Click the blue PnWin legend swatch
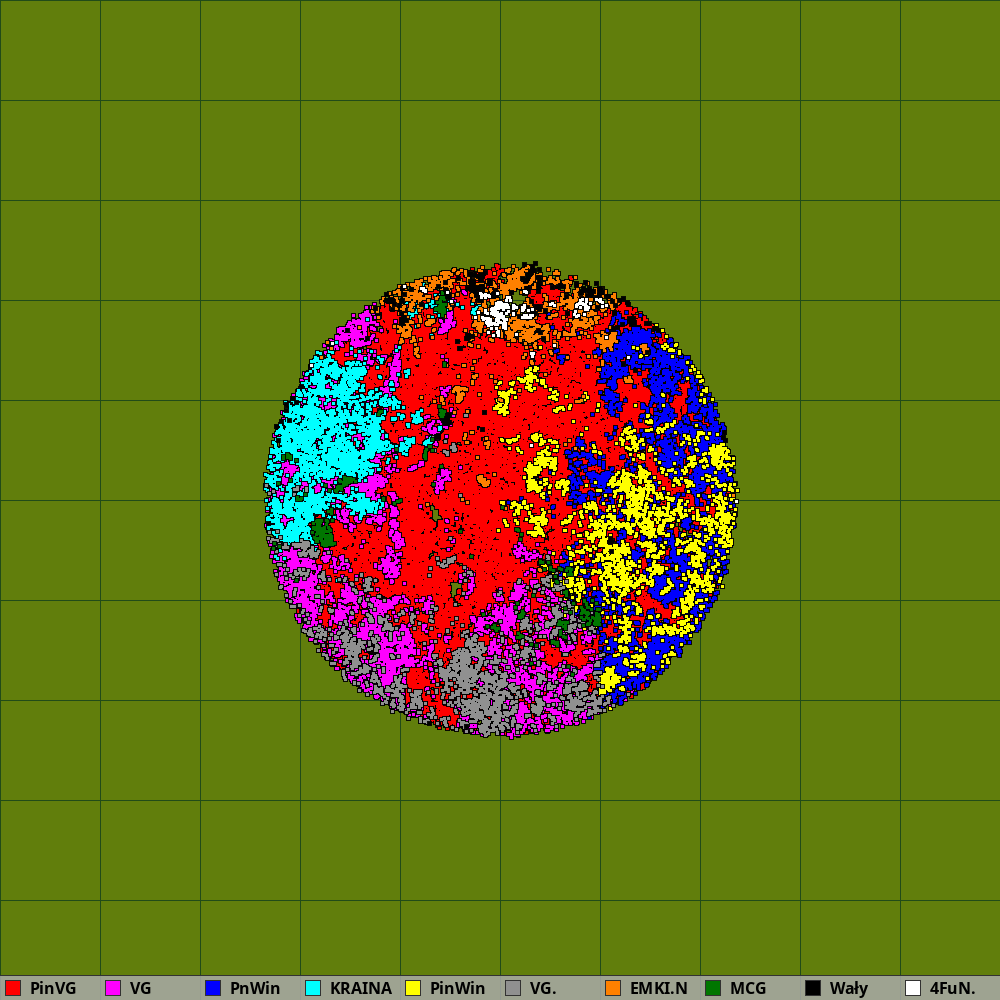1000x1000 pixels. (x=213, y=988)
